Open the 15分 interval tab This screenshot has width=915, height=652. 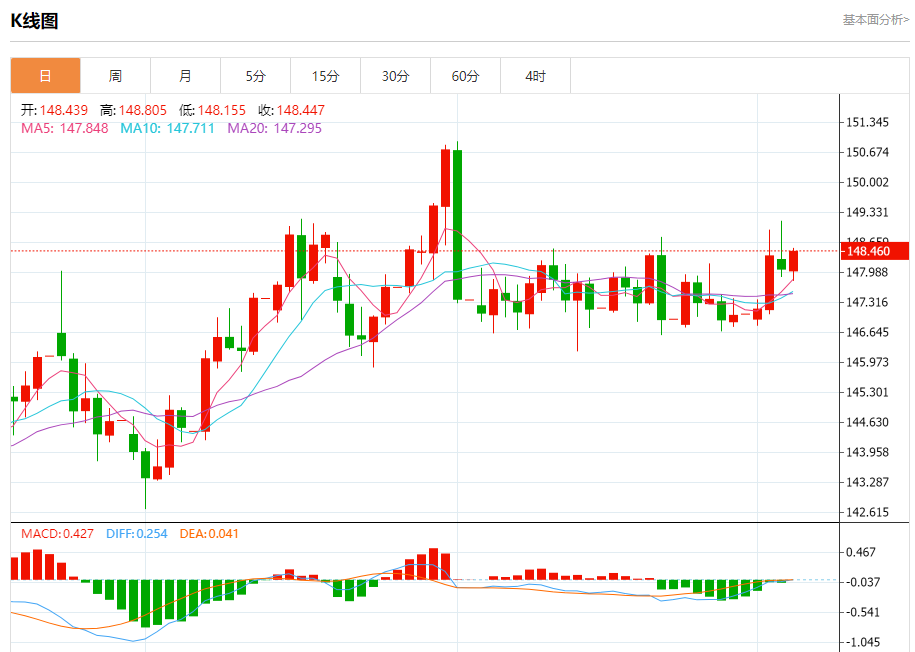[x=326, y=76]
